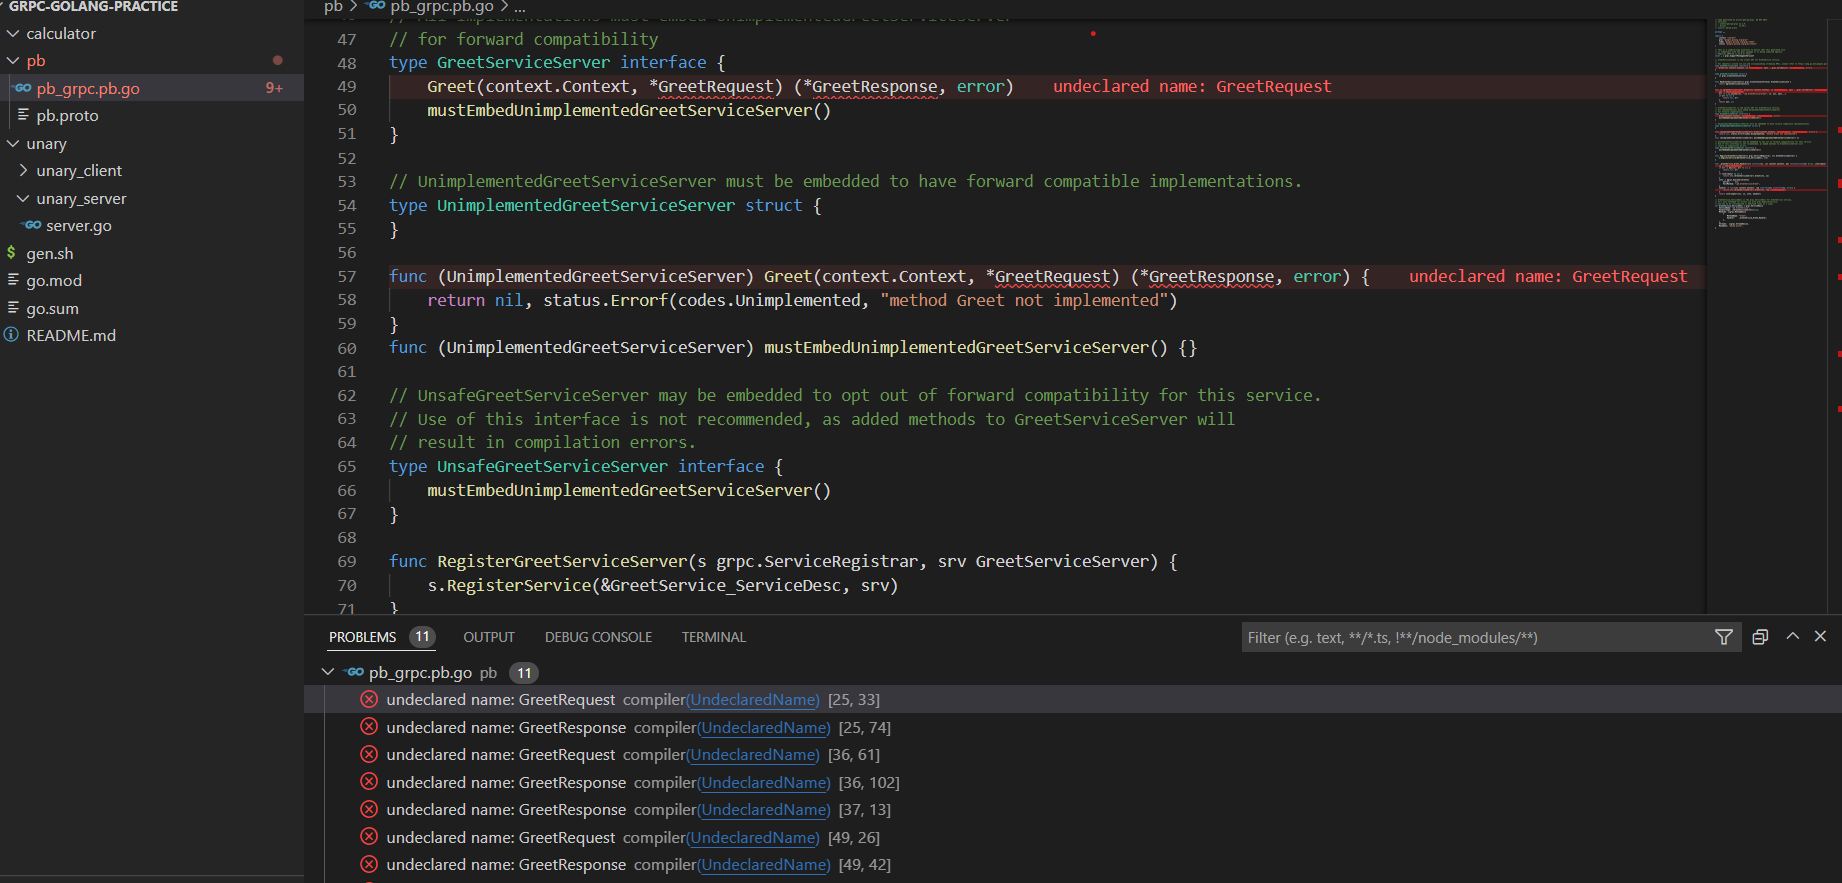Click file icon beside go.sum
This screenshot has width=1842, height=883.
13,308
